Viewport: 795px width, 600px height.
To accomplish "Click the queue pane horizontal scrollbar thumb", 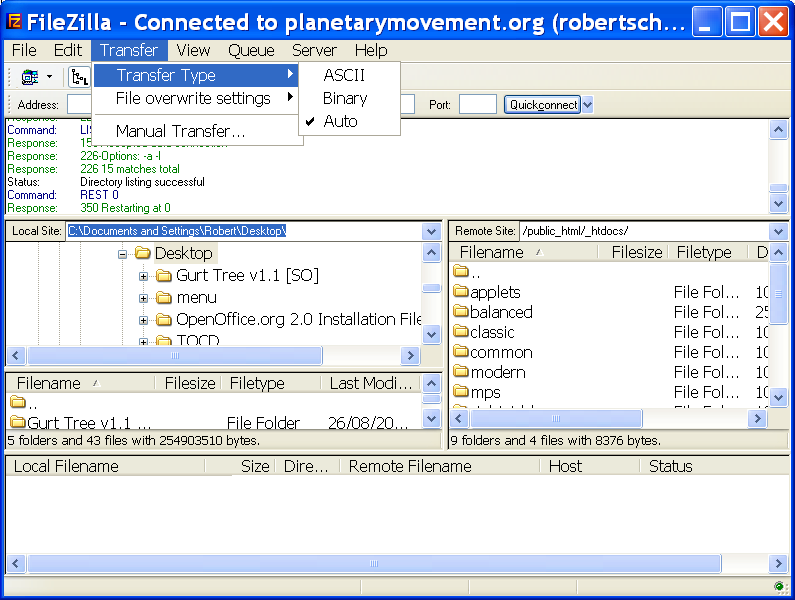I will coord(374,563).
